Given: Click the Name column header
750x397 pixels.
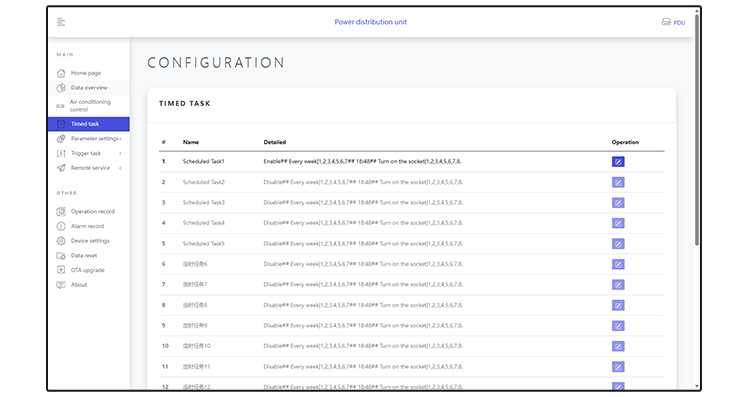Looking at the screenshot, I should [190, 142].
